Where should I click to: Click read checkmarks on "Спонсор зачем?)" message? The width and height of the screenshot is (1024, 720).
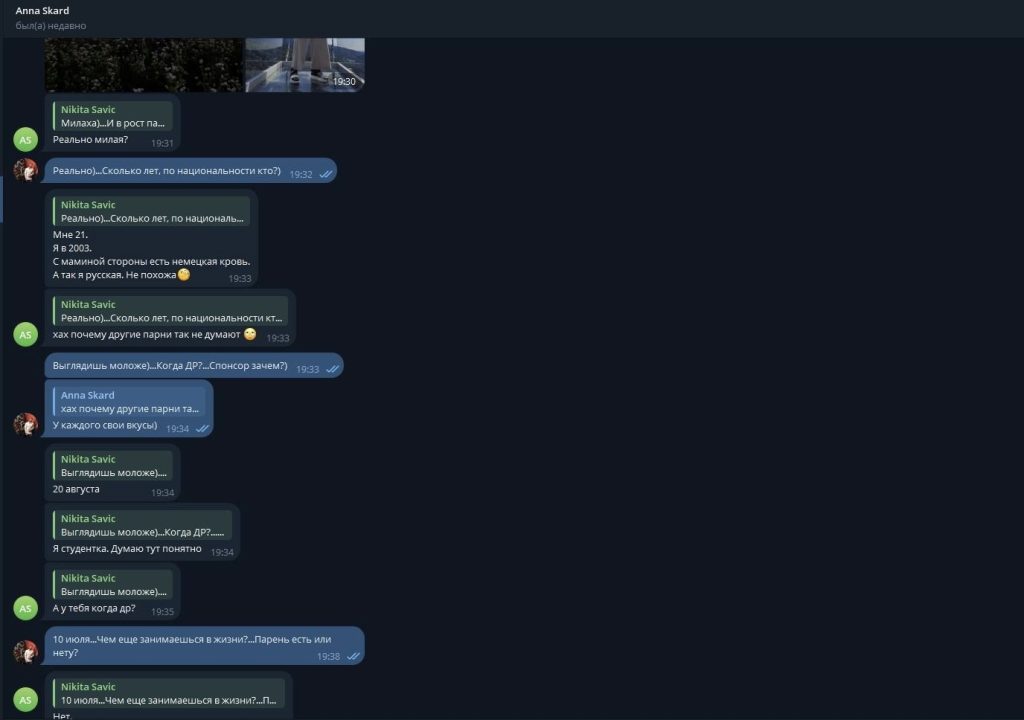coord(333,369)
